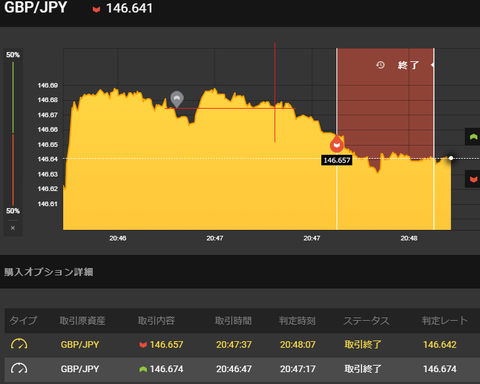This screenshot has width=480, height=384.
Task: Click the green High arrow button at right edge
Action: (473, 137)
